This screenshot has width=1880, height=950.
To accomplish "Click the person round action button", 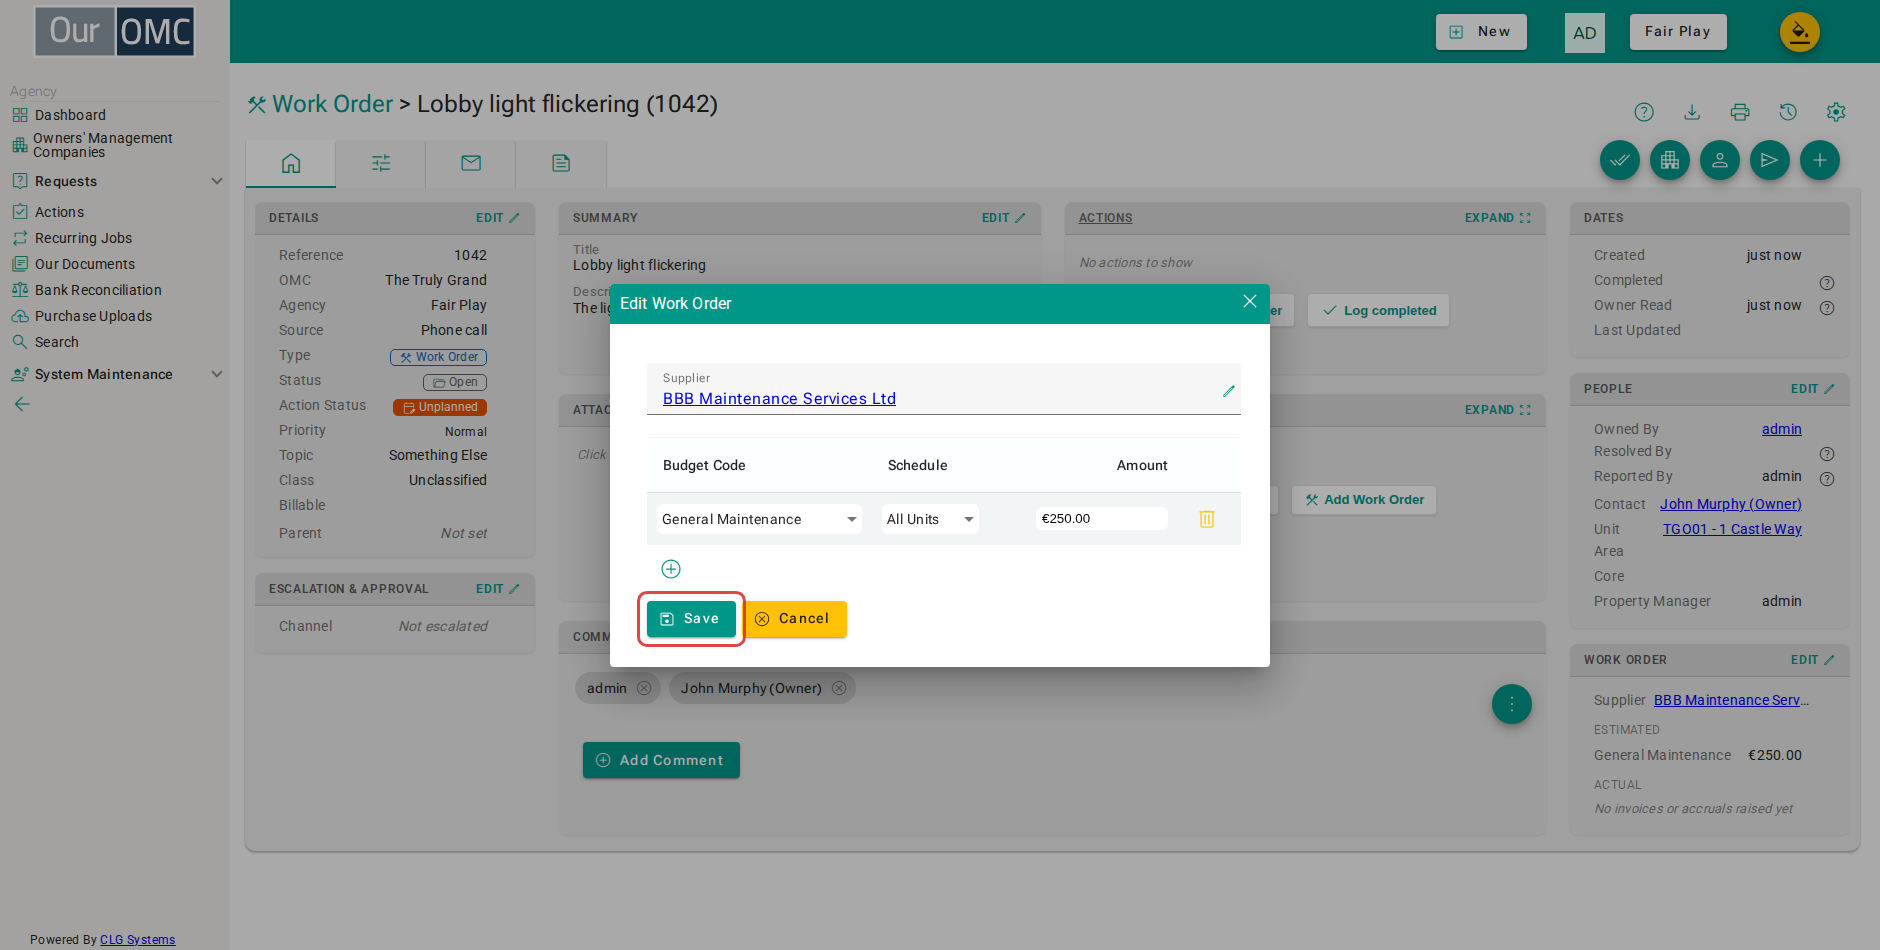I will coord(1720,160).
